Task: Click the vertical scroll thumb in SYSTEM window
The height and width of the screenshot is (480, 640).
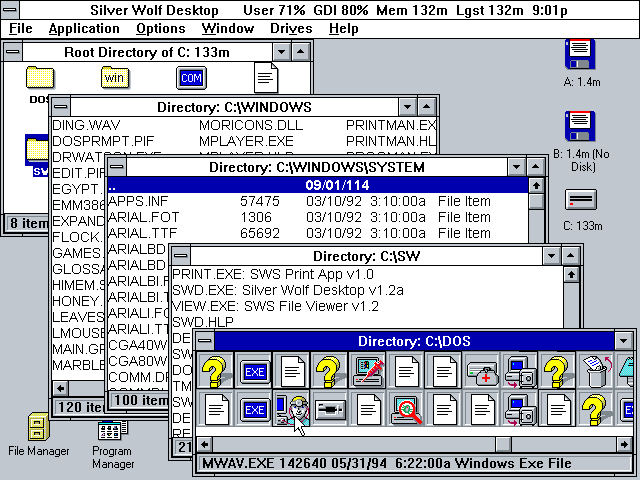Action: pos(536,201)
